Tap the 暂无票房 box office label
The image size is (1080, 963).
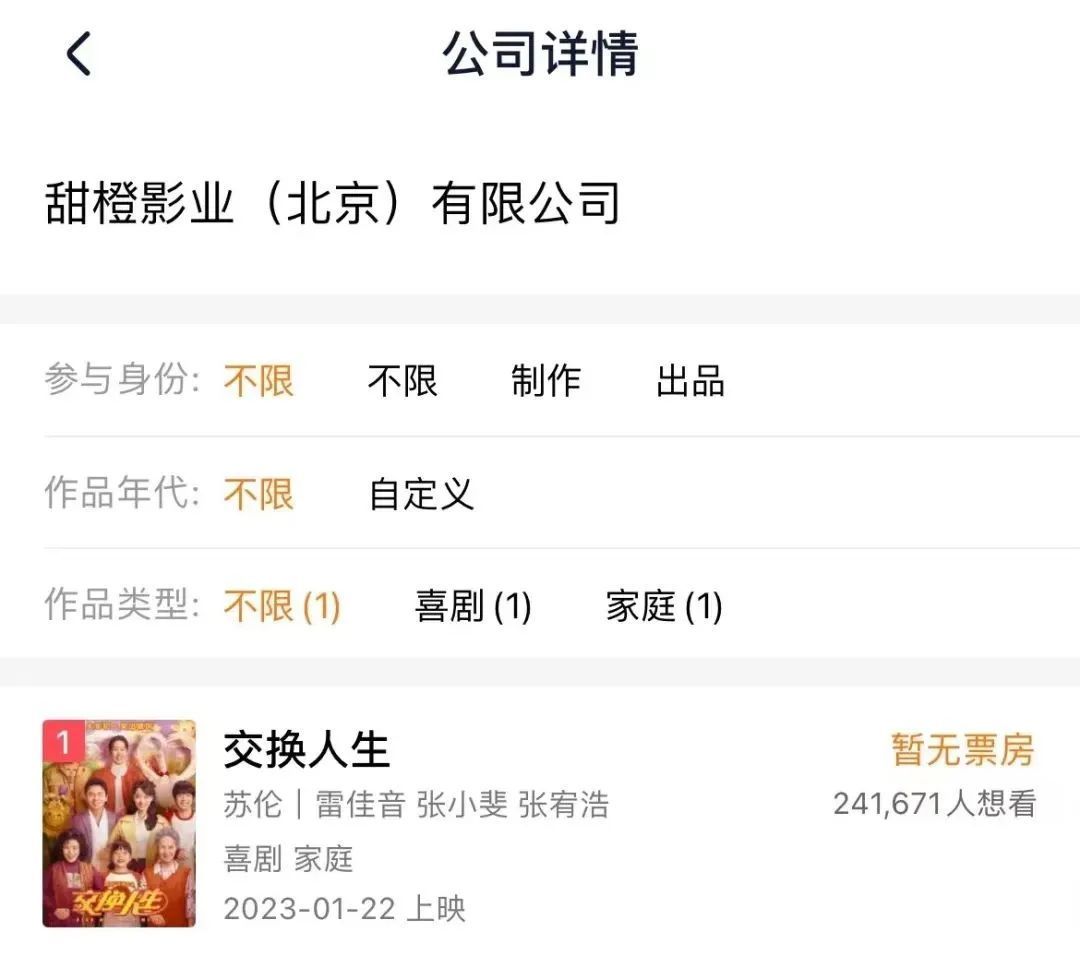(x=963, y=749)
